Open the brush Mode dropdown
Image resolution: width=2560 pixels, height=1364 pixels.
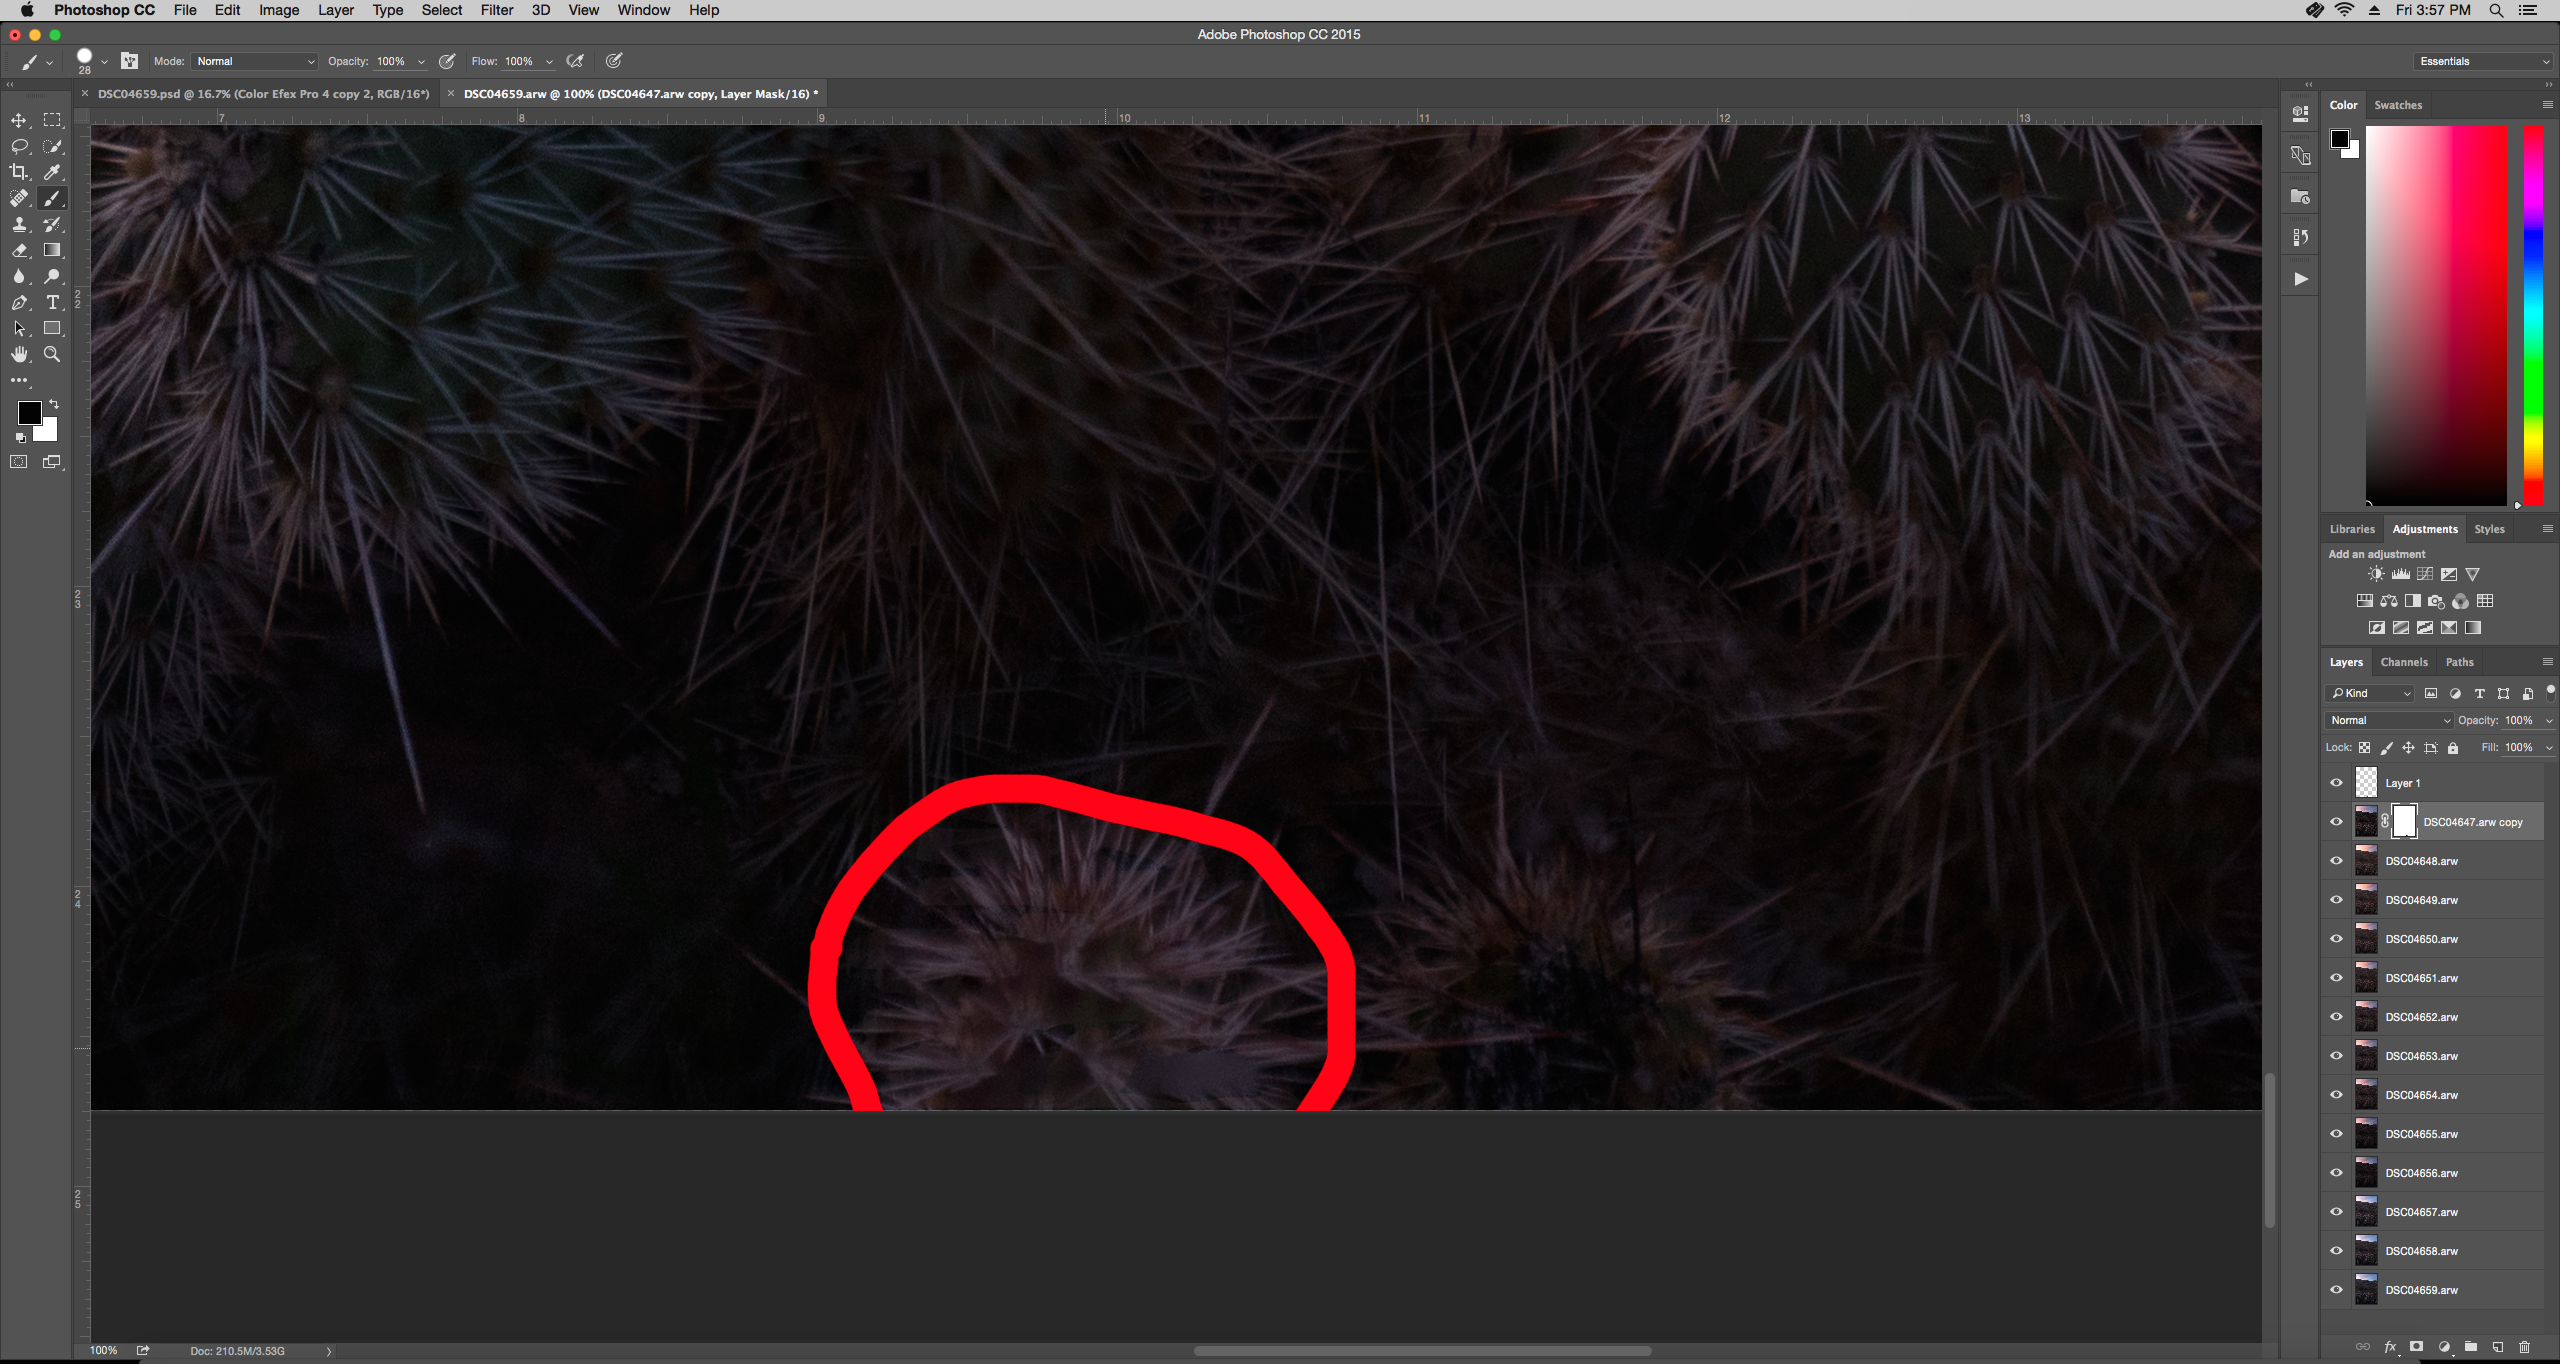click(254, 61)
